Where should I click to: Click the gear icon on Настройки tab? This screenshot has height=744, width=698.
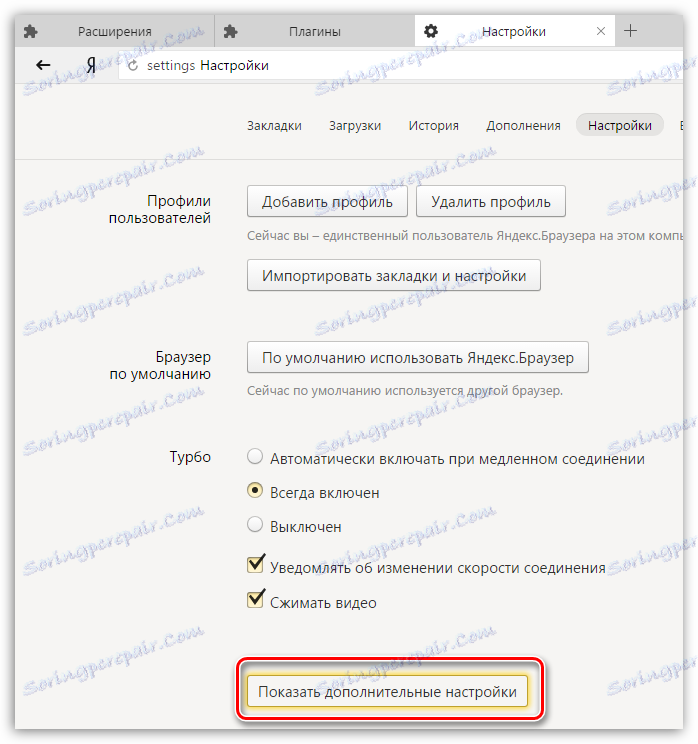point(431,31)
